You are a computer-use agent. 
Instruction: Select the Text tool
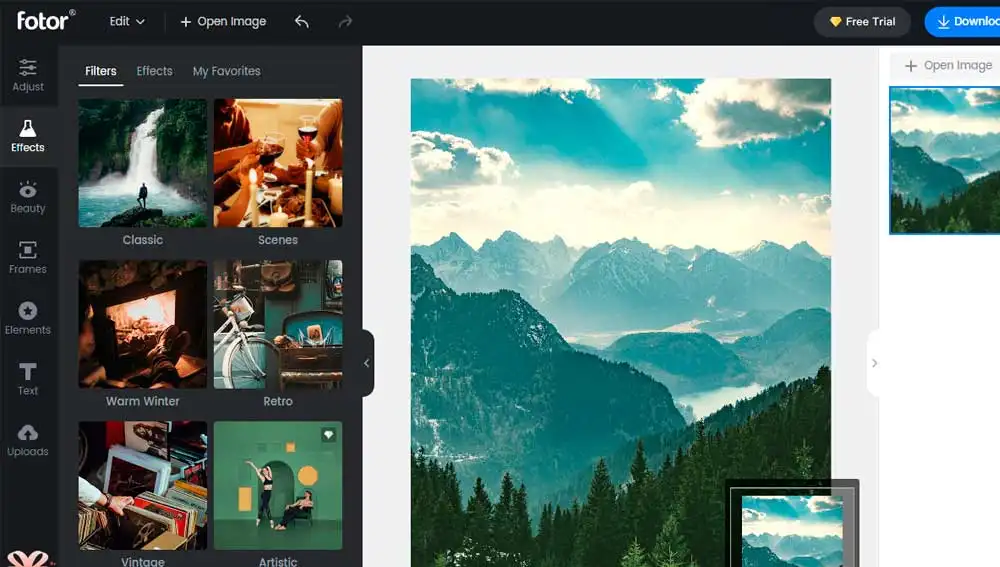tap(28, 379)
